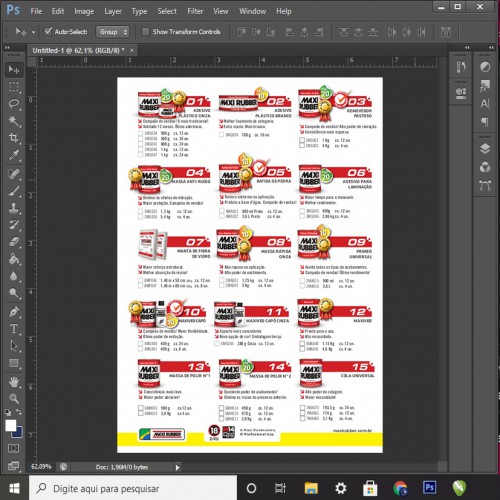Screen dimensions: 500x500
Task: Open the Styles panel icon
Action: [485, 85]
